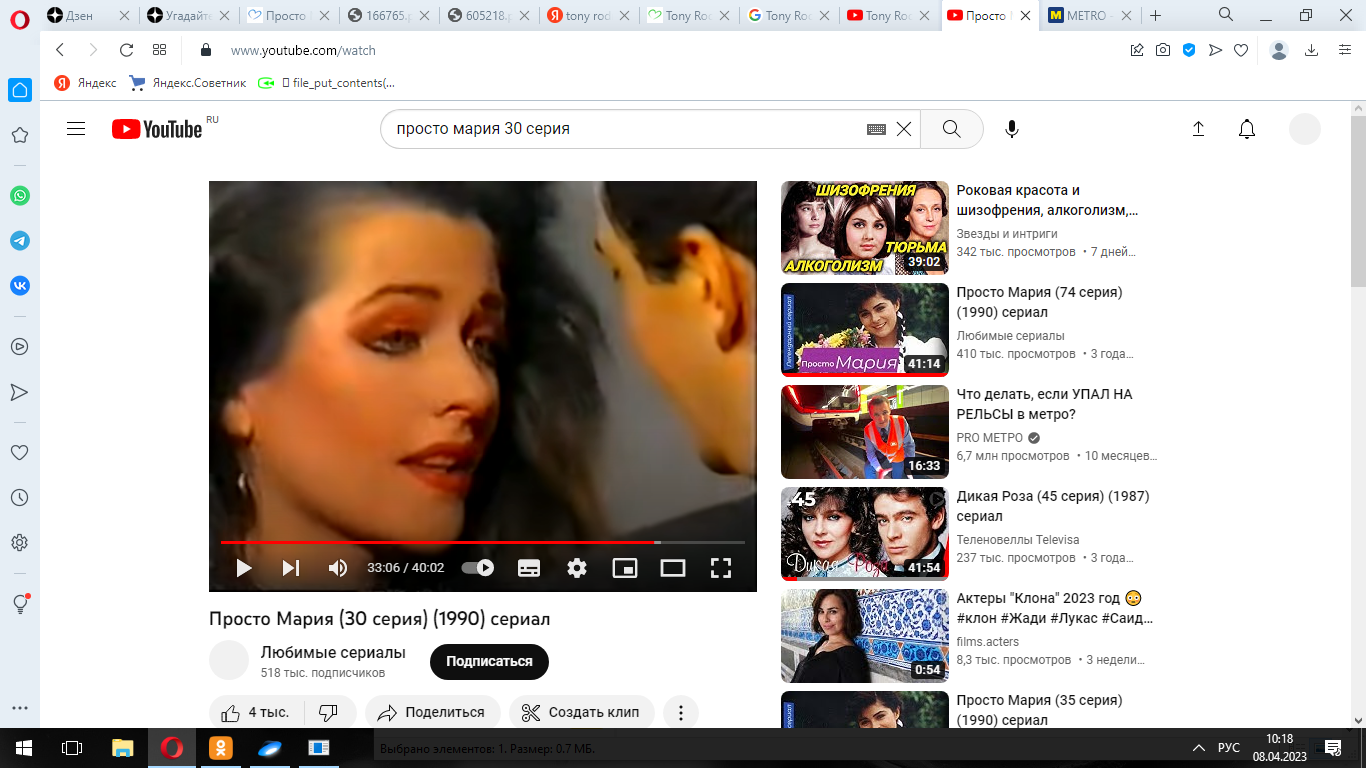
Task: Open history clock in sidebar
Action: point(19,498)
